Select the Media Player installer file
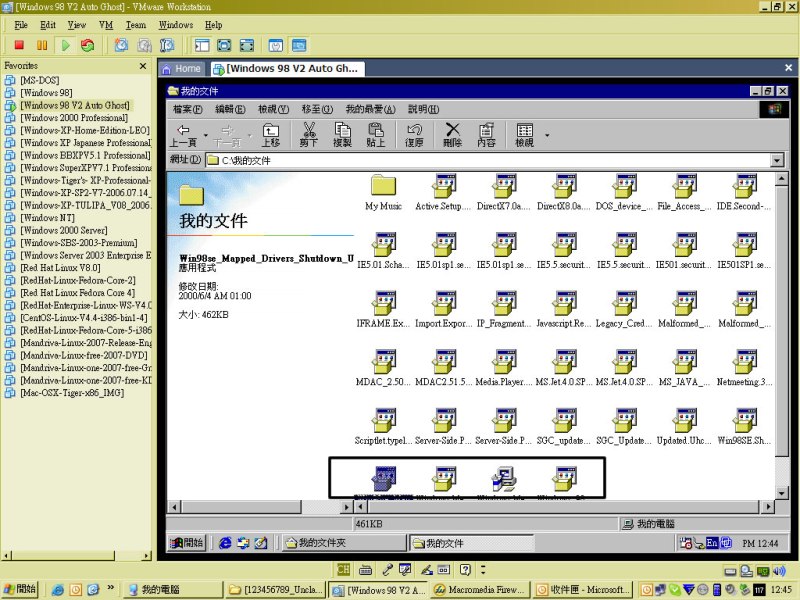Image resolution: width=800 pixels, height=600 pixels. point(504,368)
